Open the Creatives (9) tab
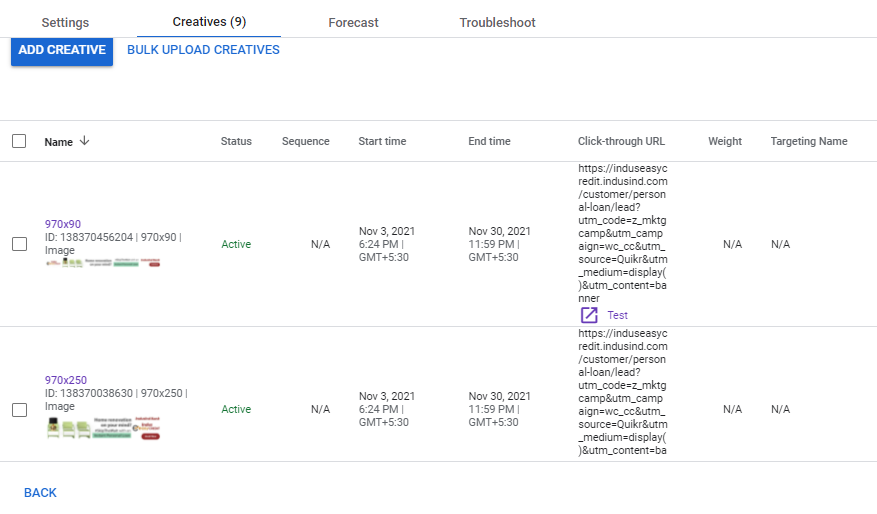This screenshot has width=877, height=514. (209, 22)
